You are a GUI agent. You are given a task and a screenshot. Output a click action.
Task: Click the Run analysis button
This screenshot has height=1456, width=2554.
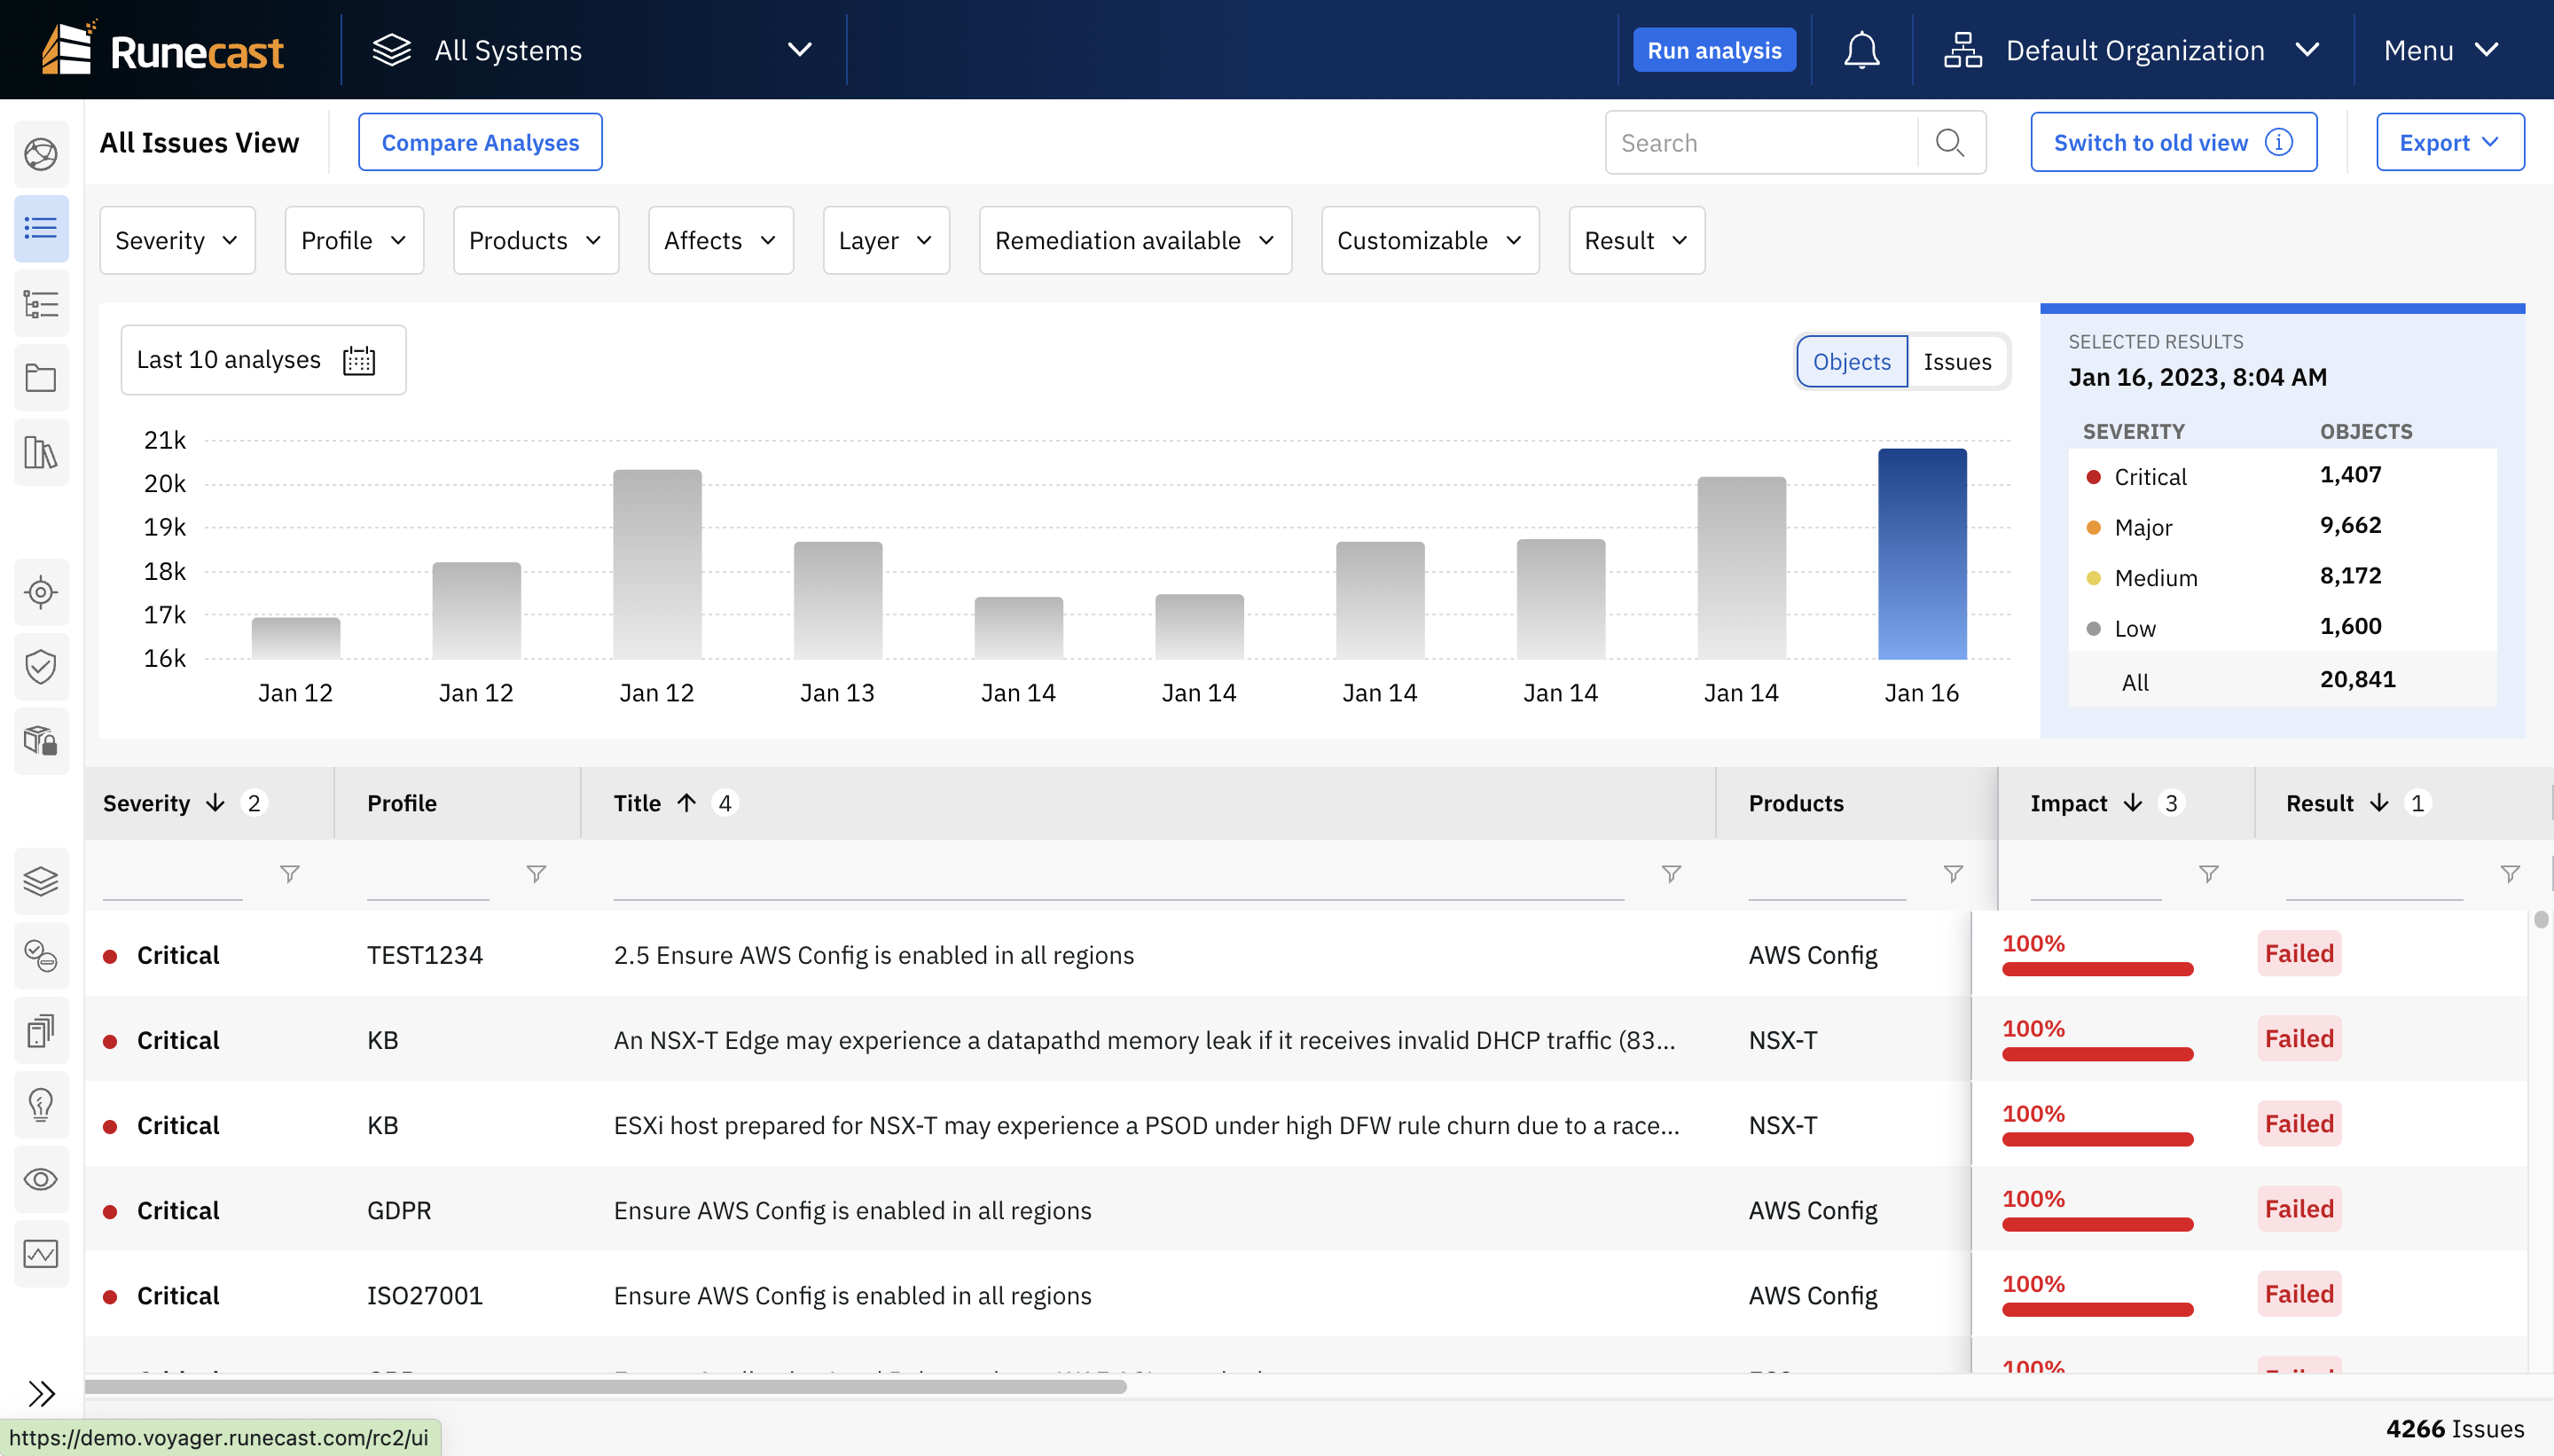[1714, 49]
